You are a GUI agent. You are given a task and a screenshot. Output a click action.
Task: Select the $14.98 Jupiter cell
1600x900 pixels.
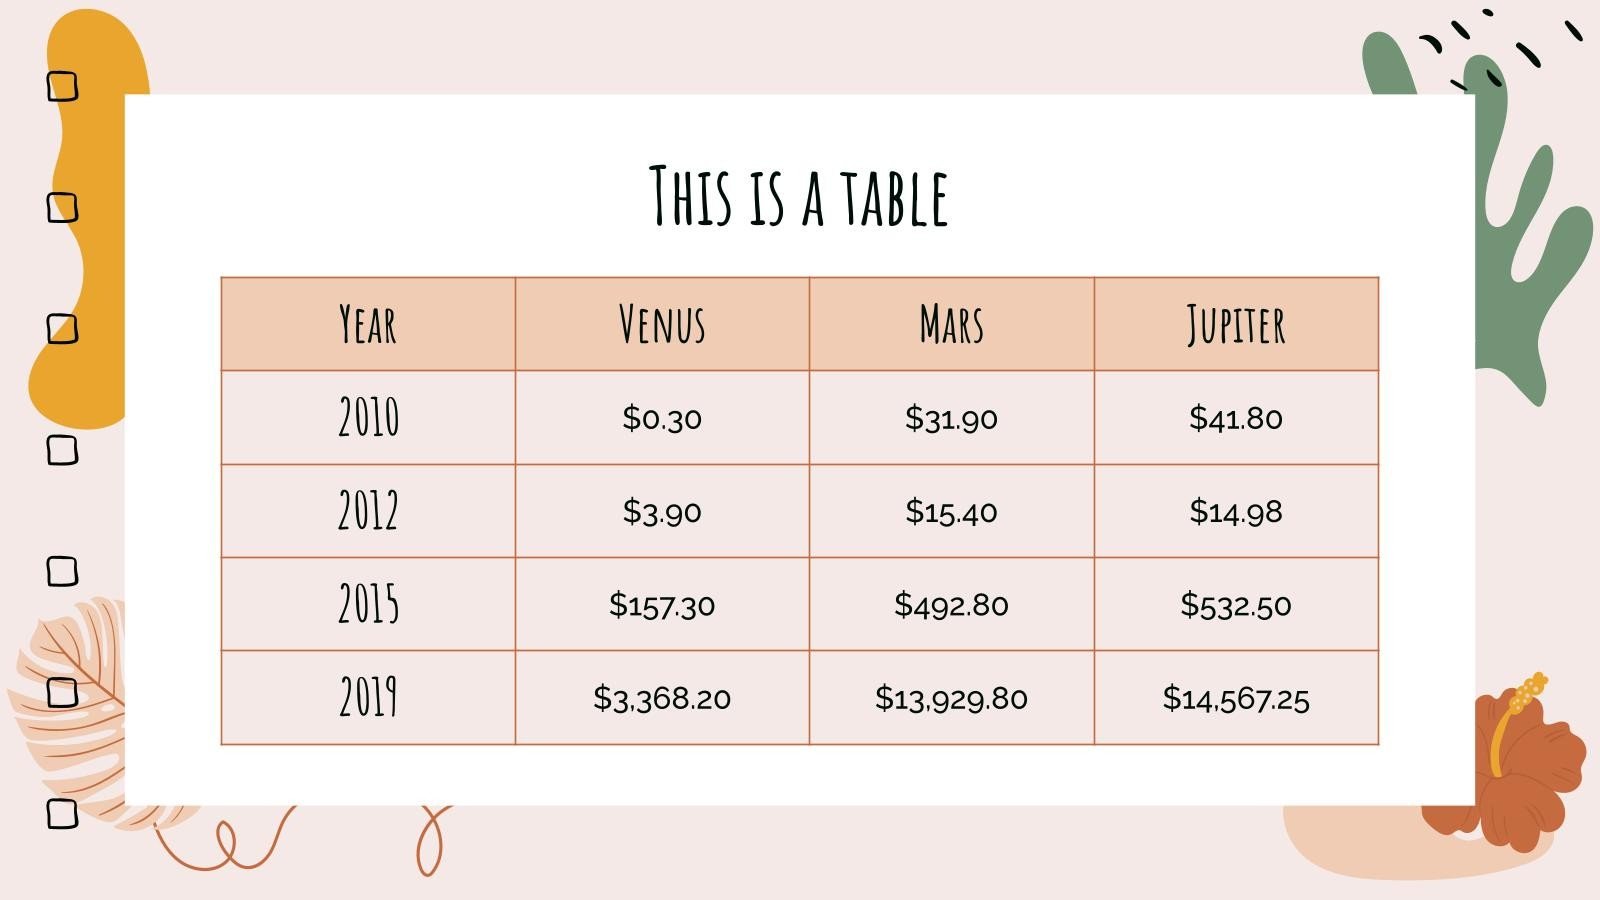tap(1236, 512)
